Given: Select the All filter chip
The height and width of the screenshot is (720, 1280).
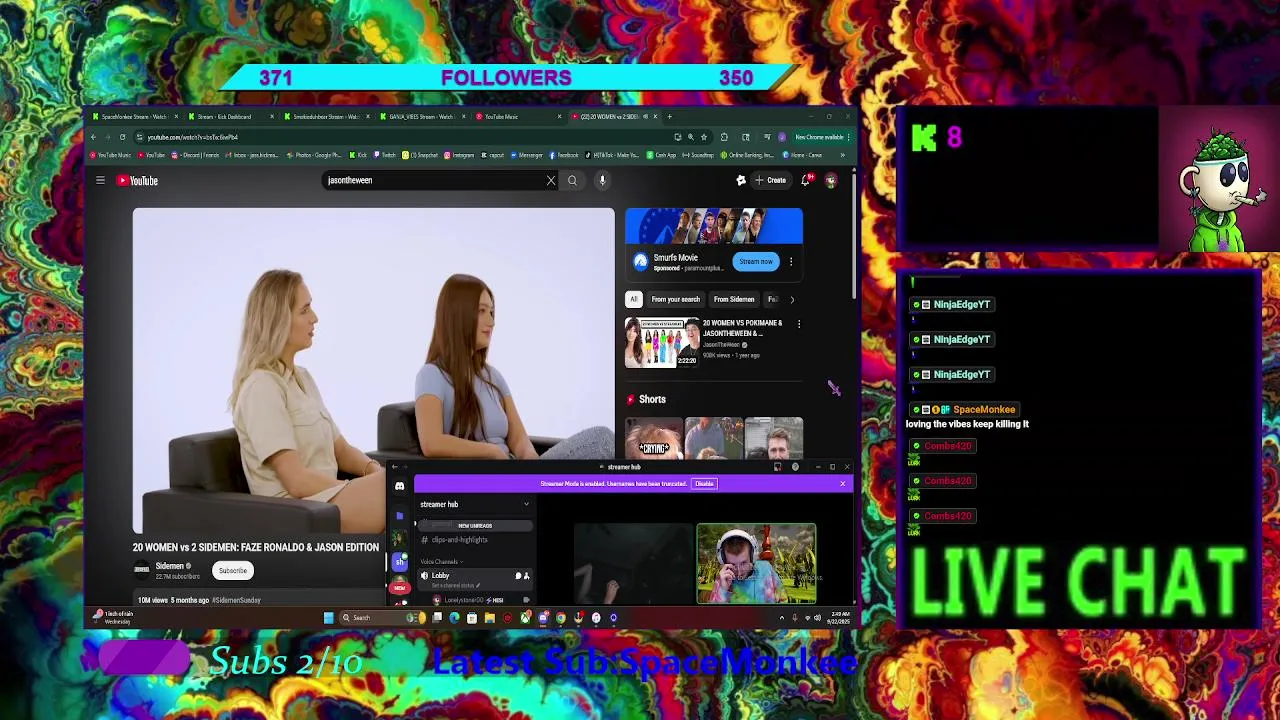Looking at the screenshot, I should 633,299.
